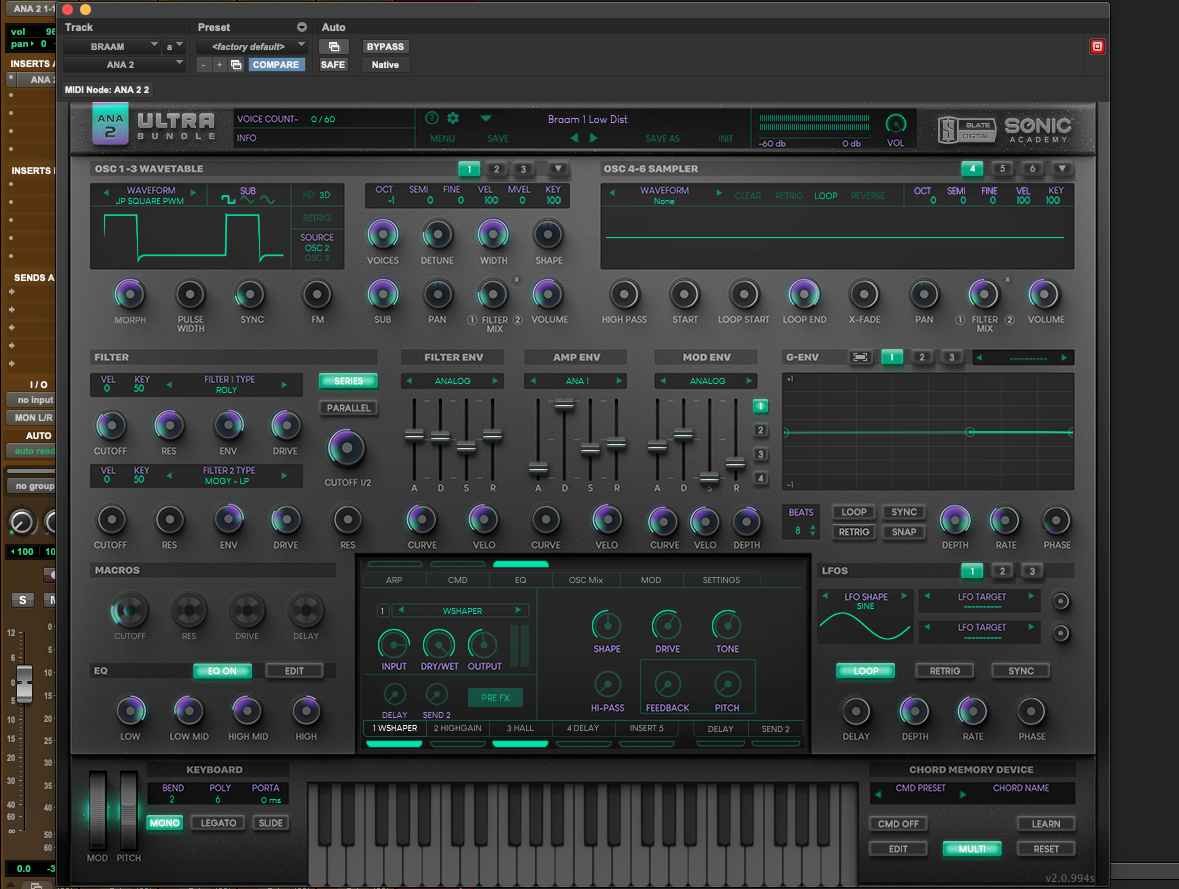Switch to the OSC Mix tab

click(x=585, y=579)
